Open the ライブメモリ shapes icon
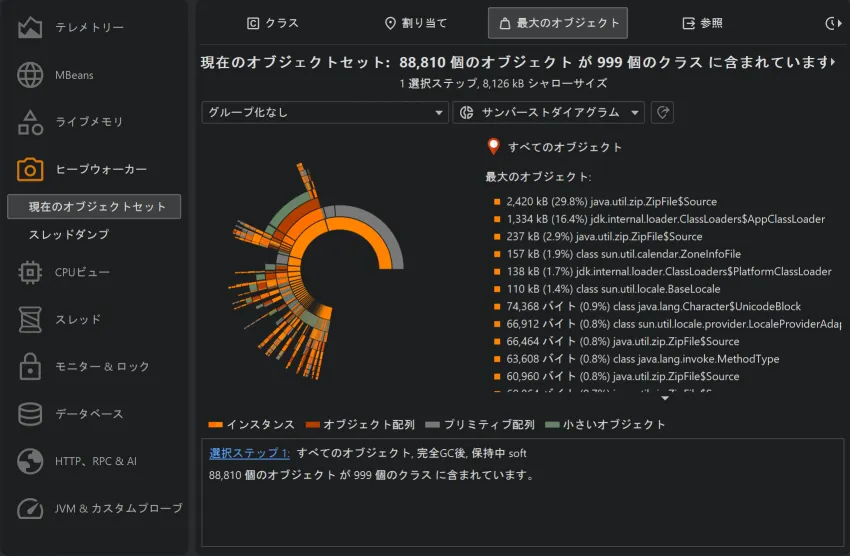 click(30, 122)
